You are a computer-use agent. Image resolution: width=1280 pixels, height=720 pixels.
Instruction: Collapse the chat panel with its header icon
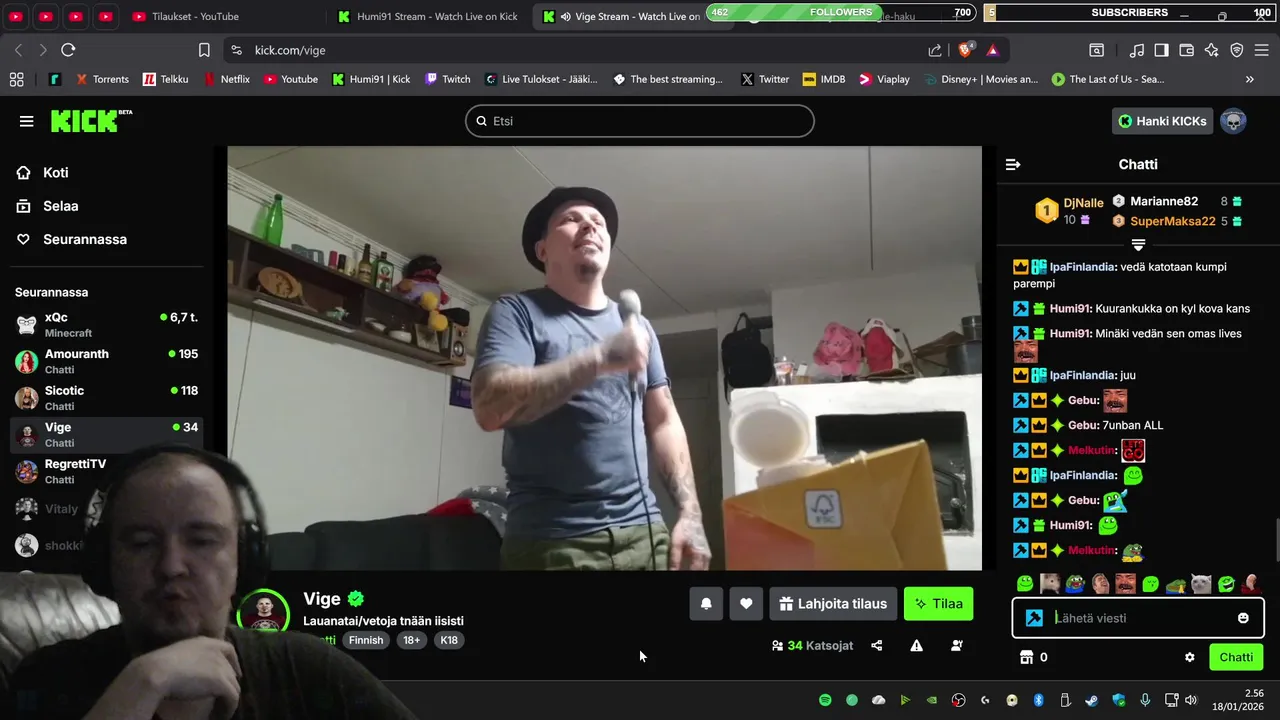(1013, 164)
